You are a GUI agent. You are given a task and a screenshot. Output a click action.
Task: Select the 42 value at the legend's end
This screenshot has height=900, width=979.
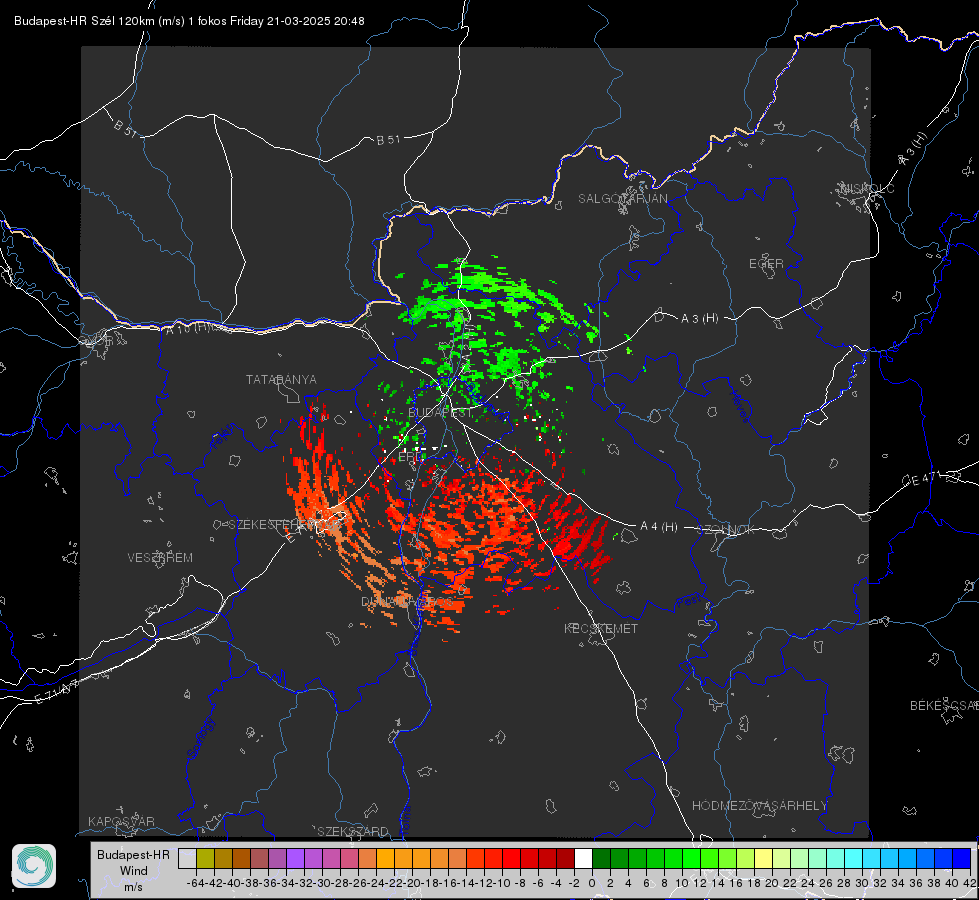(969, 883)
